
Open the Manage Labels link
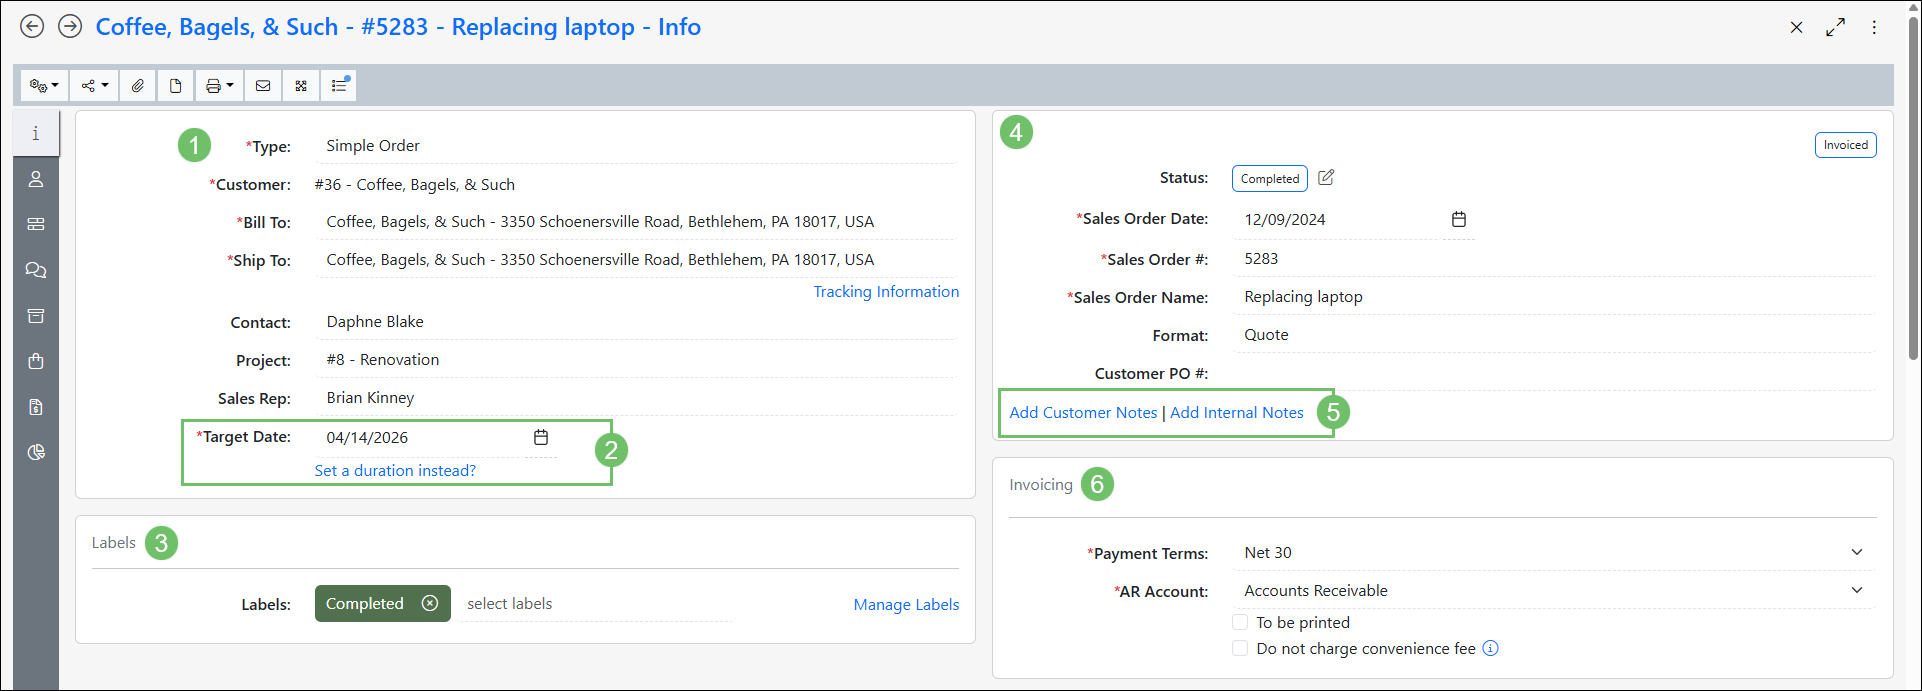[906, 605]
